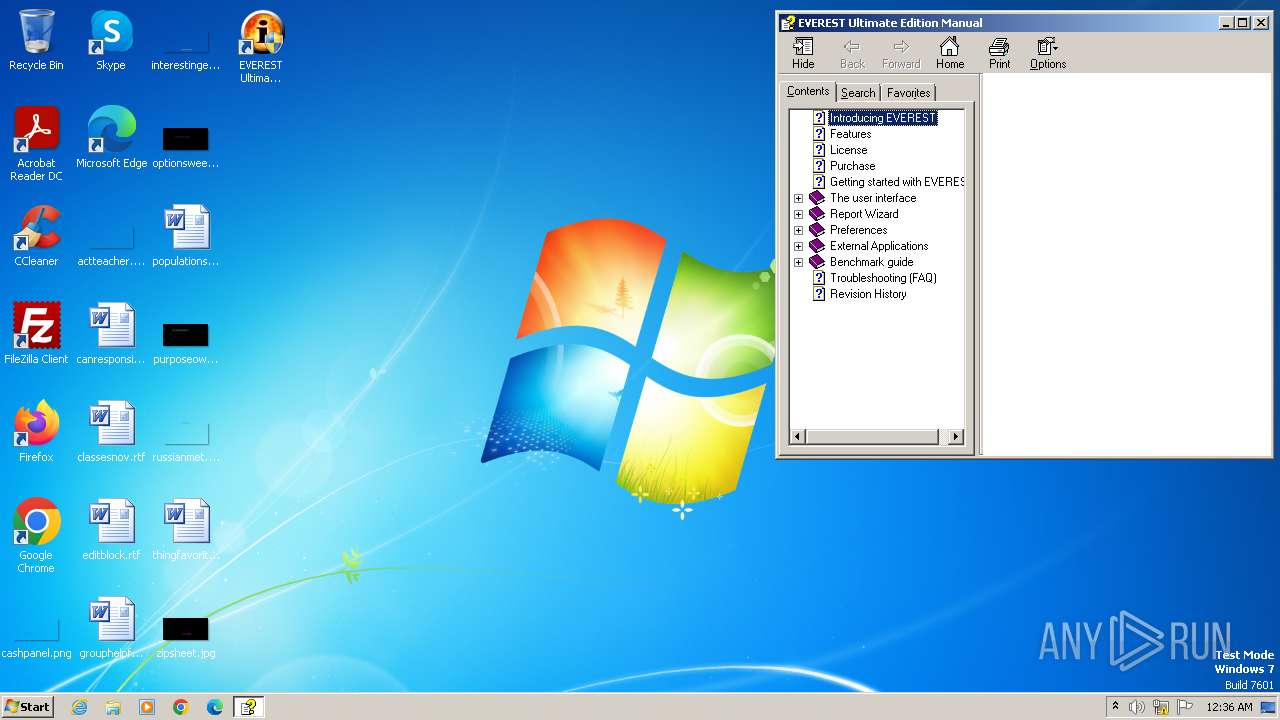Select the grouphelpf document icon
The height and width of the screenshot is (720, 1280).
point(111,629)
